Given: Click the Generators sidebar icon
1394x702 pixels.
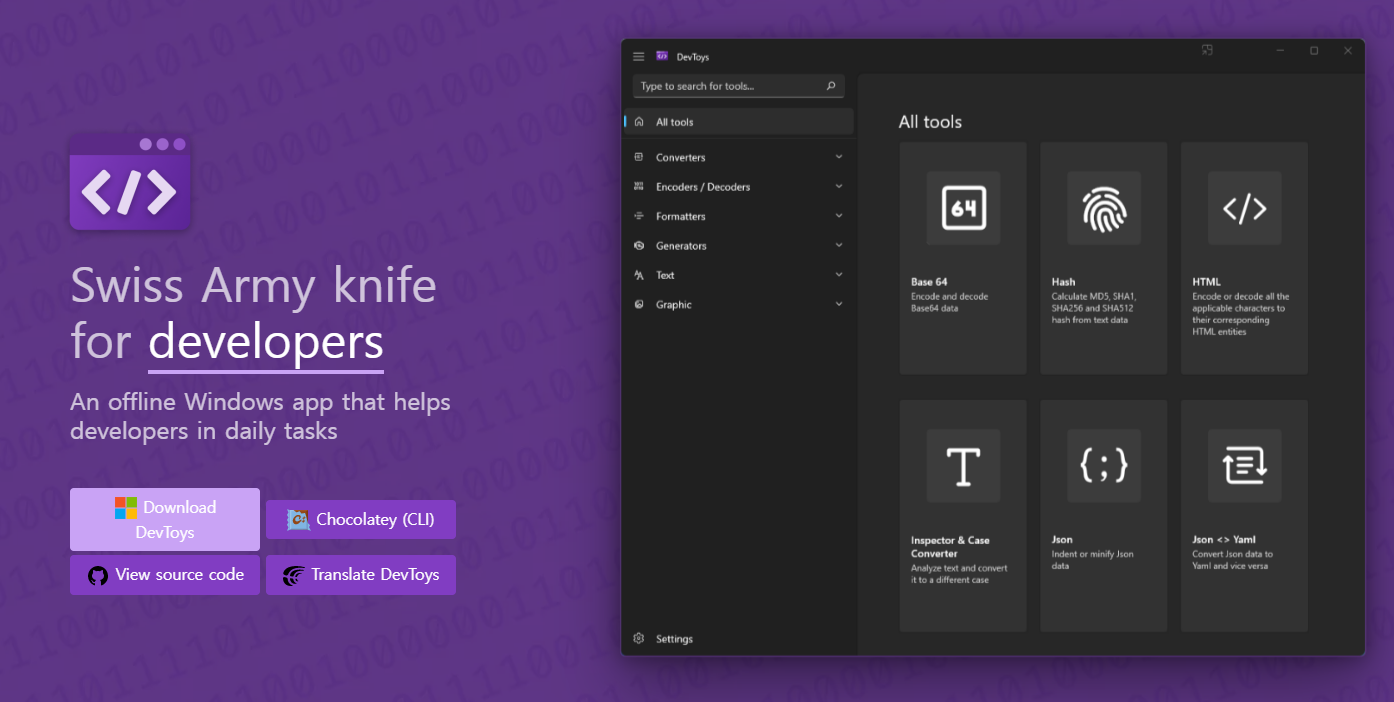Looking at the screenshot, I should [x=639, y=245].
